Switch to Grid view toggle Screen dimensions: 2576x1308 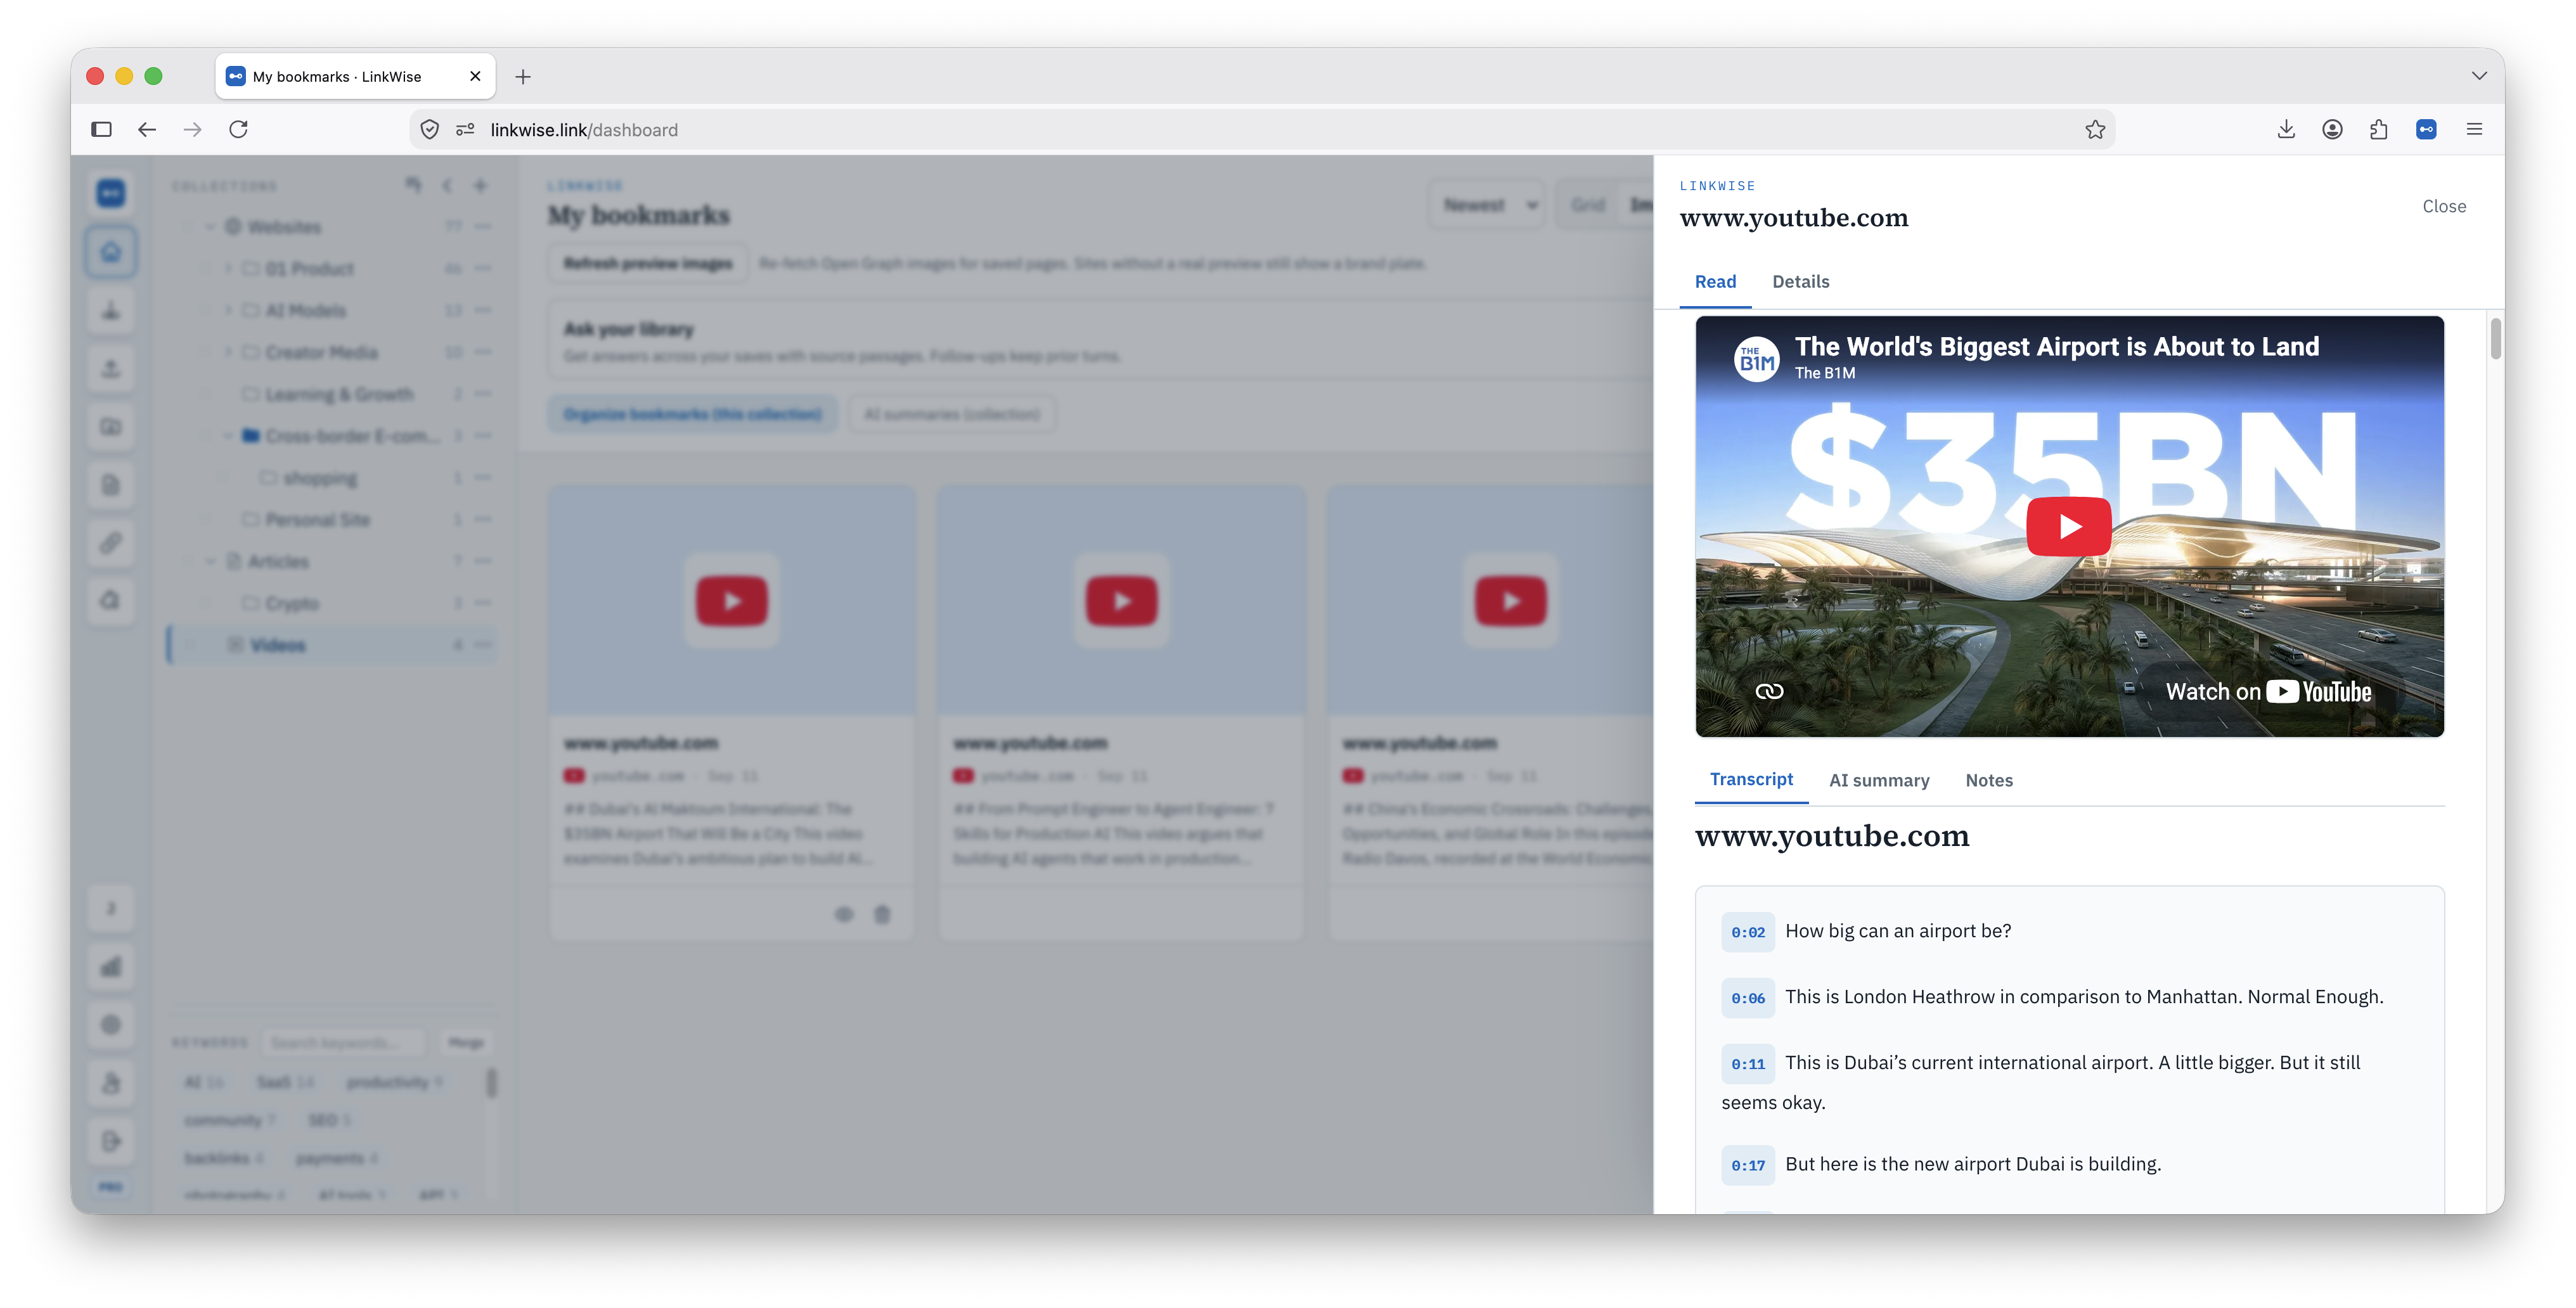(x=1588, y=205)
